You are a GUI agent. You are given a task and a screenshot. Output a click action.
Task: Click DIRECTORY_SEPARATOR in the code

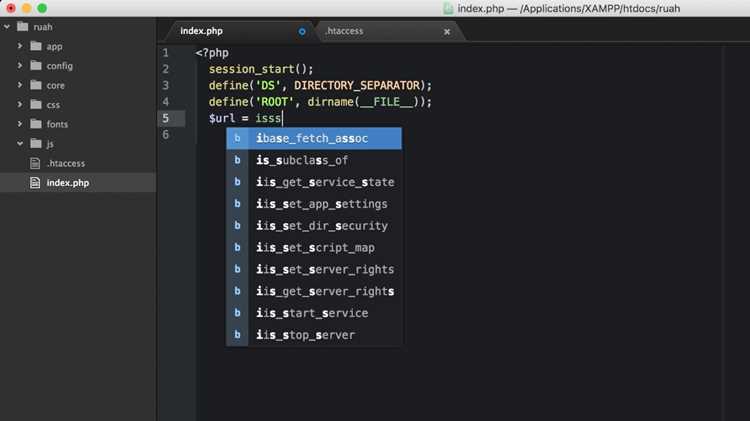tap(357, 85)
